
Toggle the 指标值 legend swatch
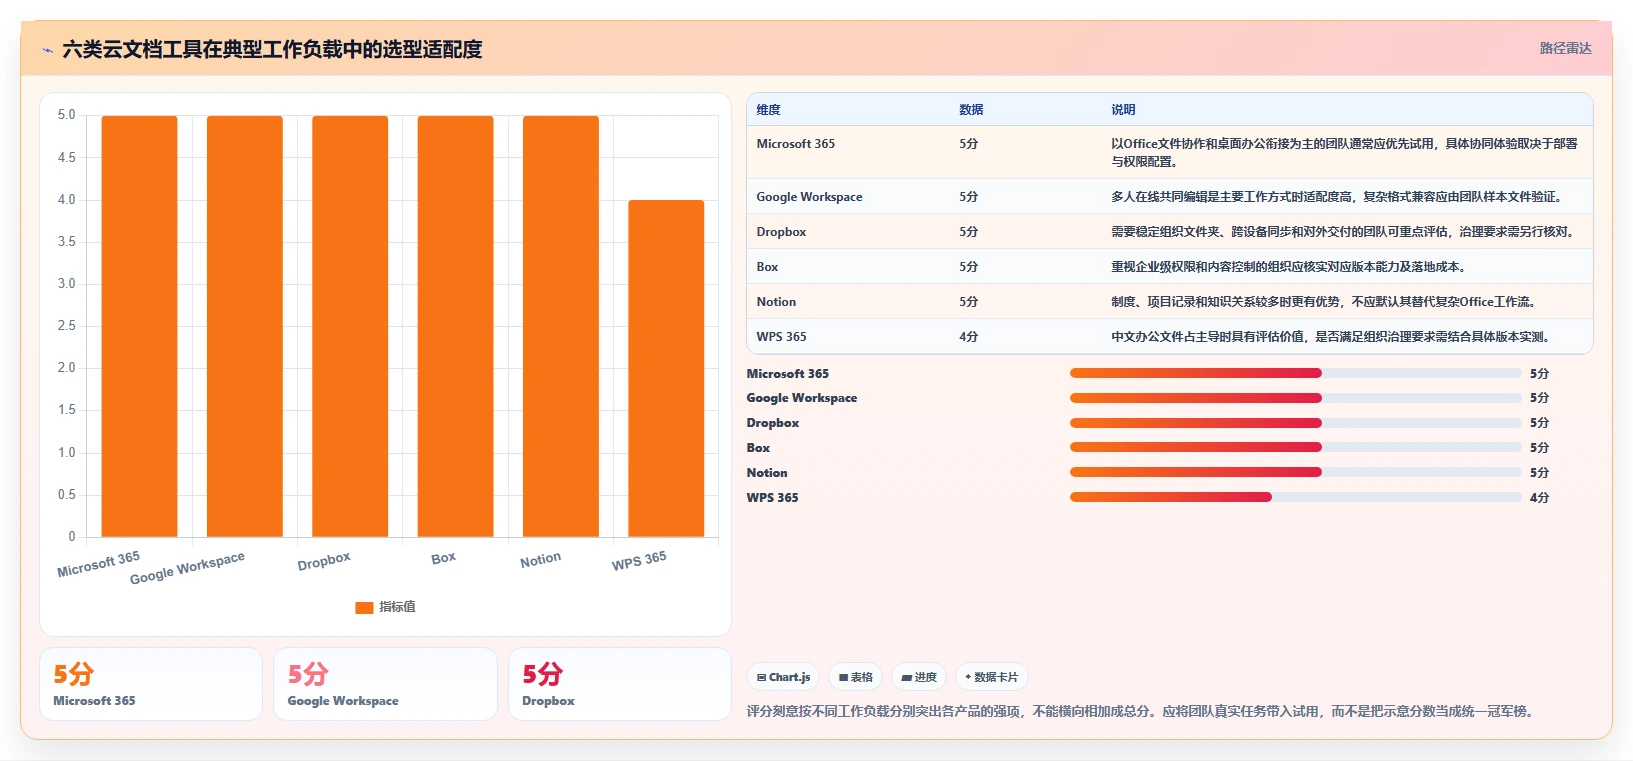click(364, 607)
